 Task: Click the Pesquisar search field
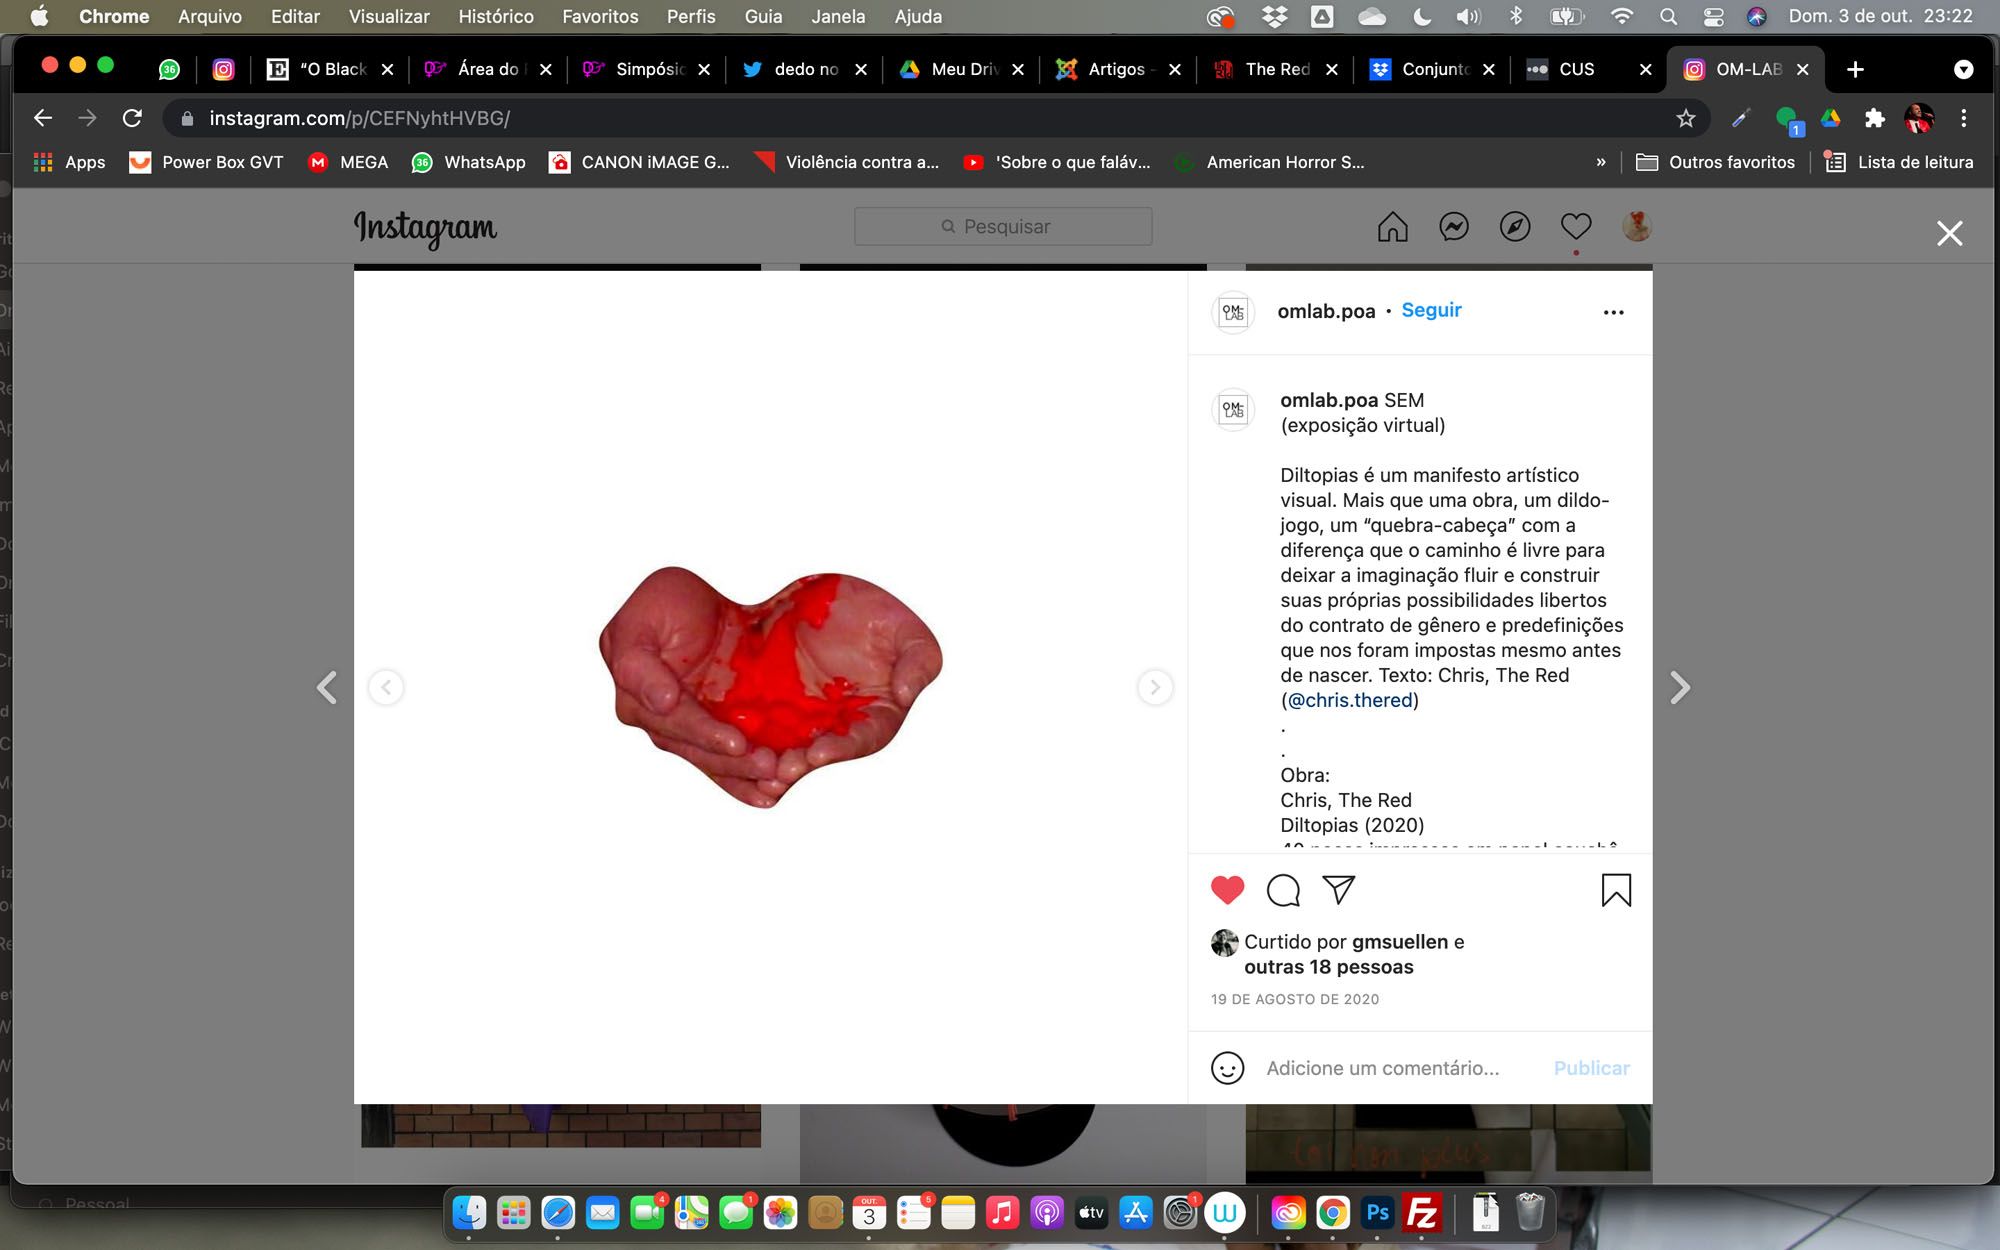[x=1003, y=227]
